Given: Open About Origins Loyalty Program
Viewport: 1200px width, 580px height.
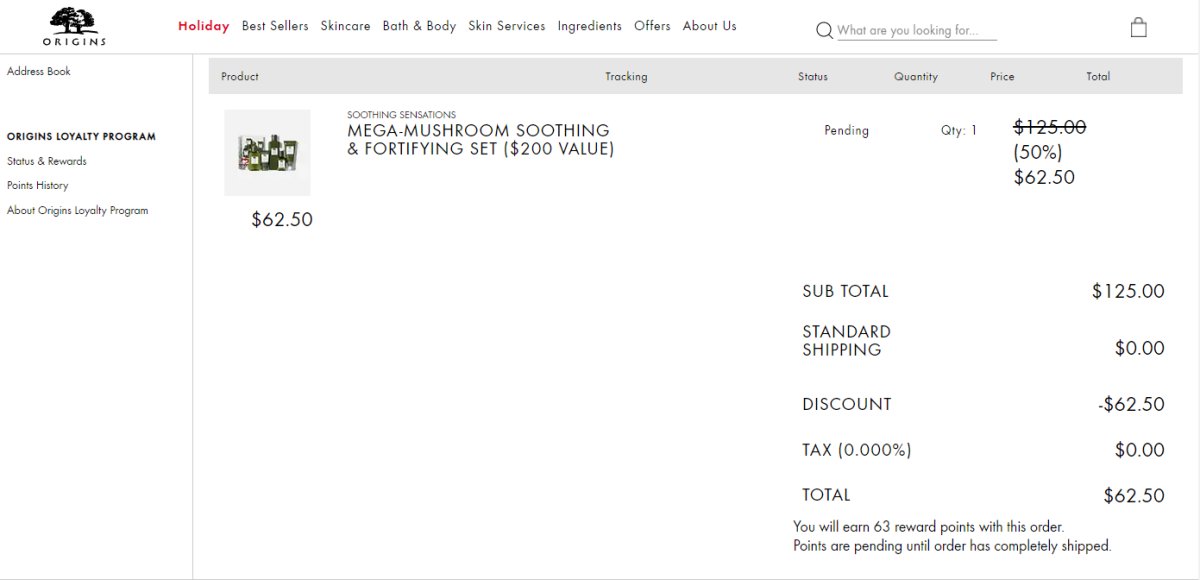Looking at the screenshot, I should coord(77,210).
